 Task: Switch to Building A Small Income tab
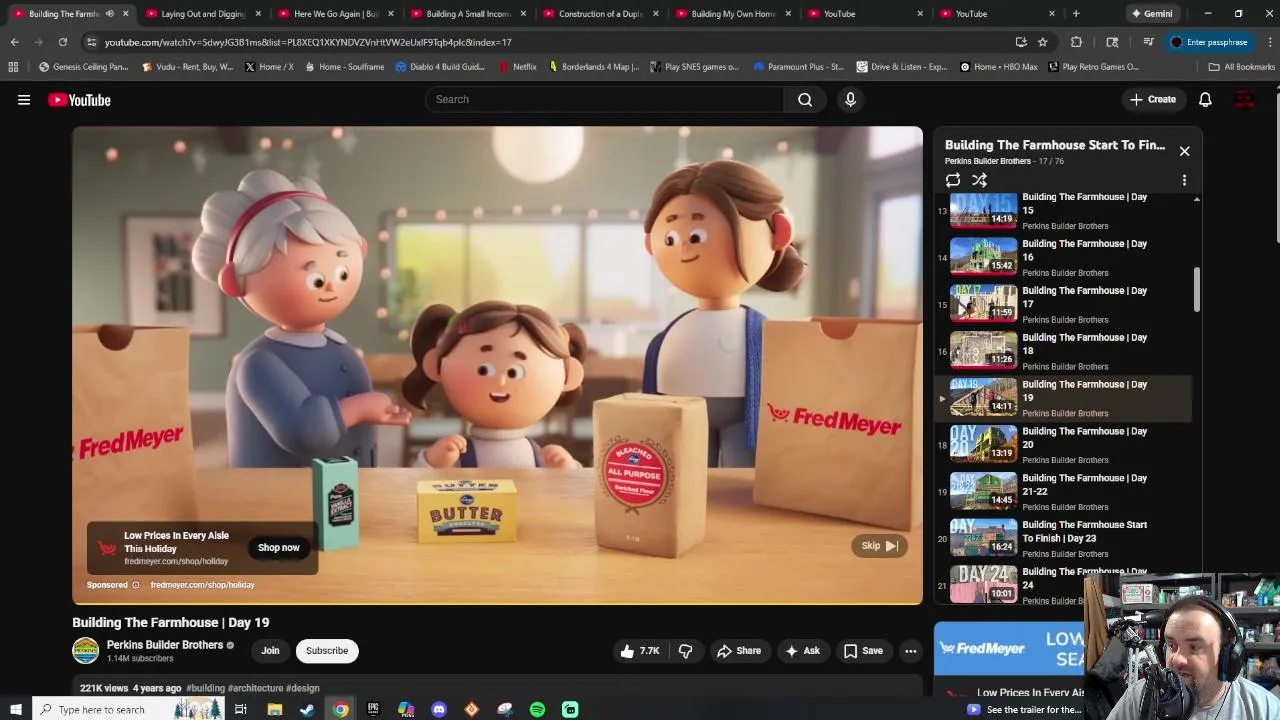pos(468,14)
